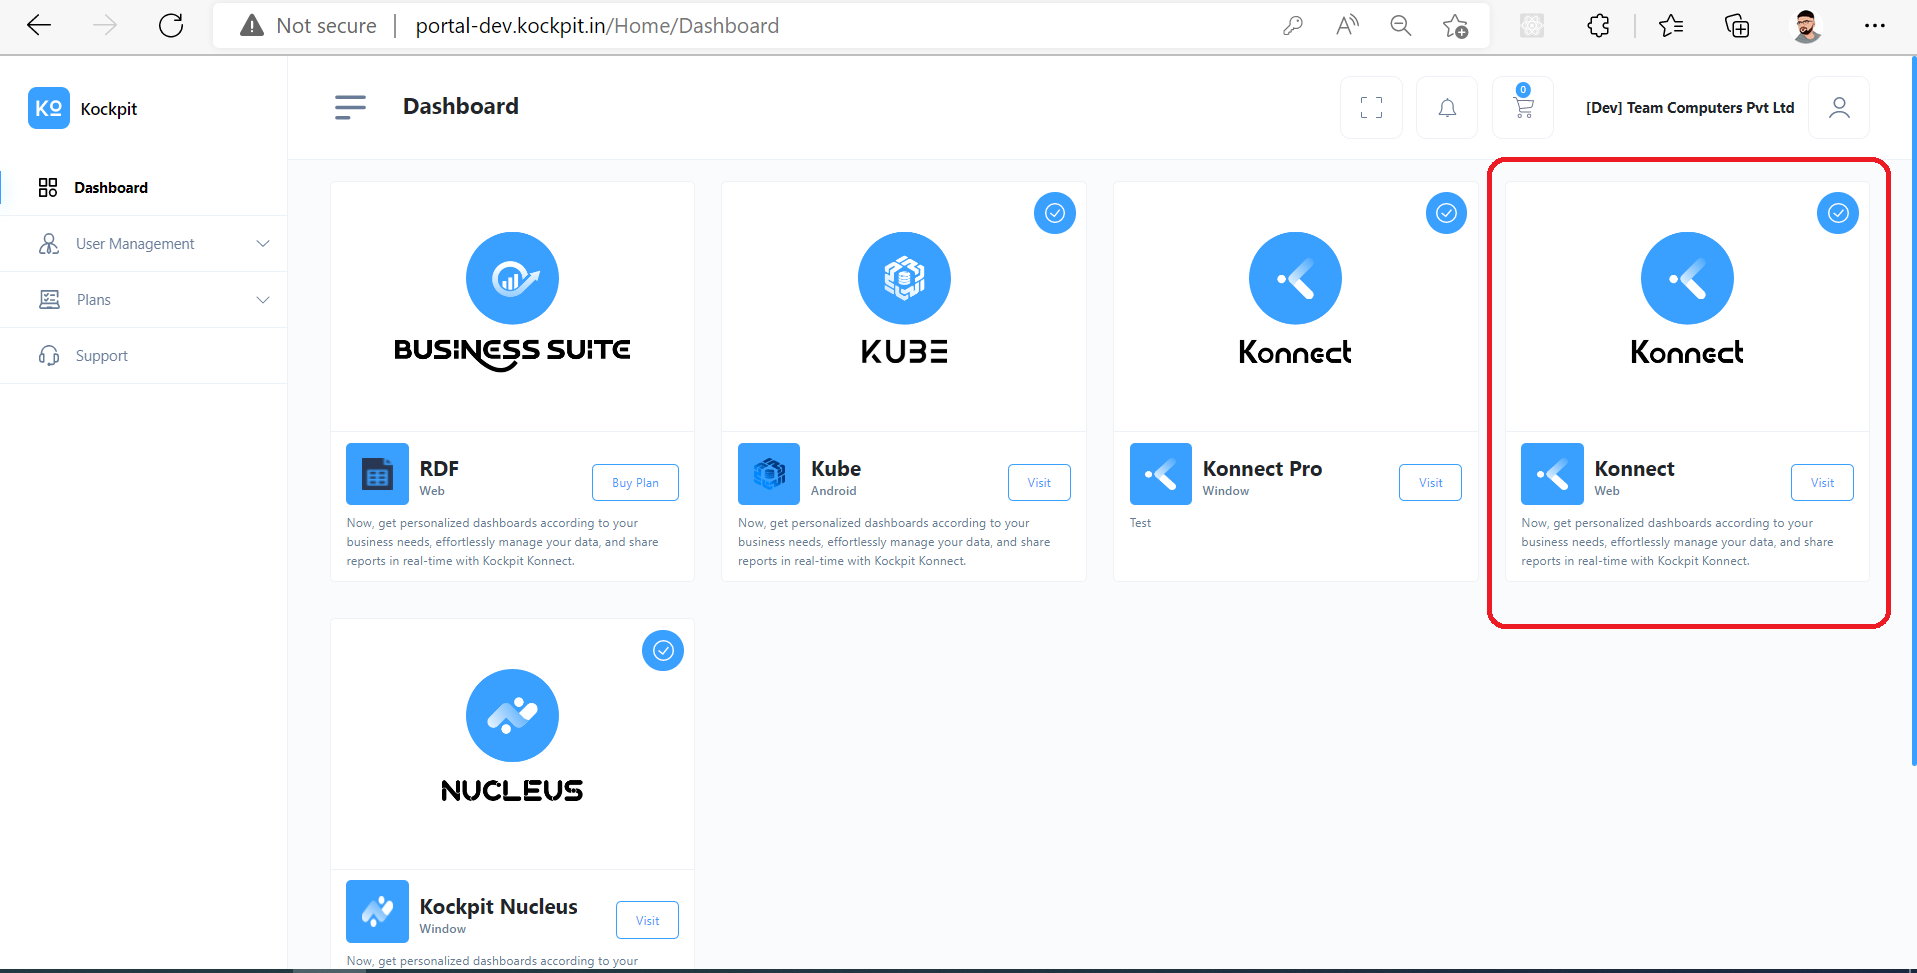Click the browser address bar URL
Screen dimensions: 1917x973
tap(597, 26)
